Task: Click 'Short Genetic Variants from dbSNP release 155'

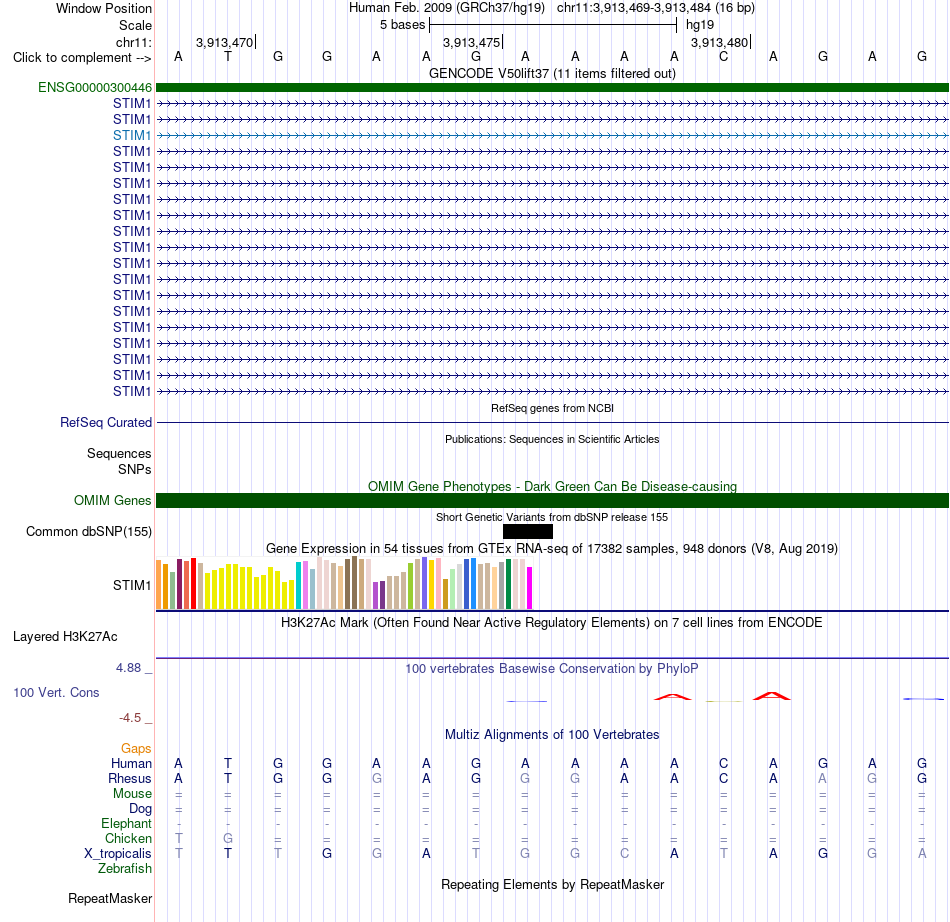Action: pyautogui.click(x=552, y=517)
